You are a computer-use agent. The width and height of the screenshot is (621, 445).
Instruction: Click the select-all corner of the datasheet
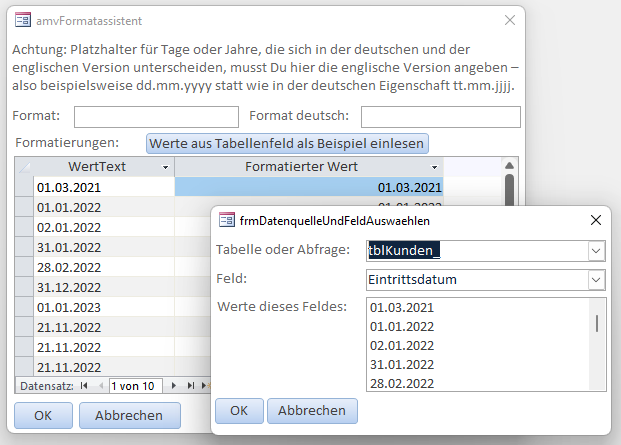pos(24,167)
